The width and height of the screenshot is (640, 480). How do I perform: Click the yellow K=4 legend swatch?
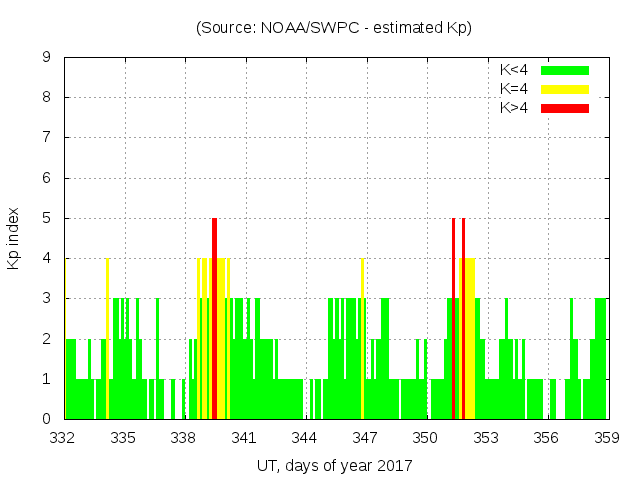pyautogui.click(x=565, y=89)
